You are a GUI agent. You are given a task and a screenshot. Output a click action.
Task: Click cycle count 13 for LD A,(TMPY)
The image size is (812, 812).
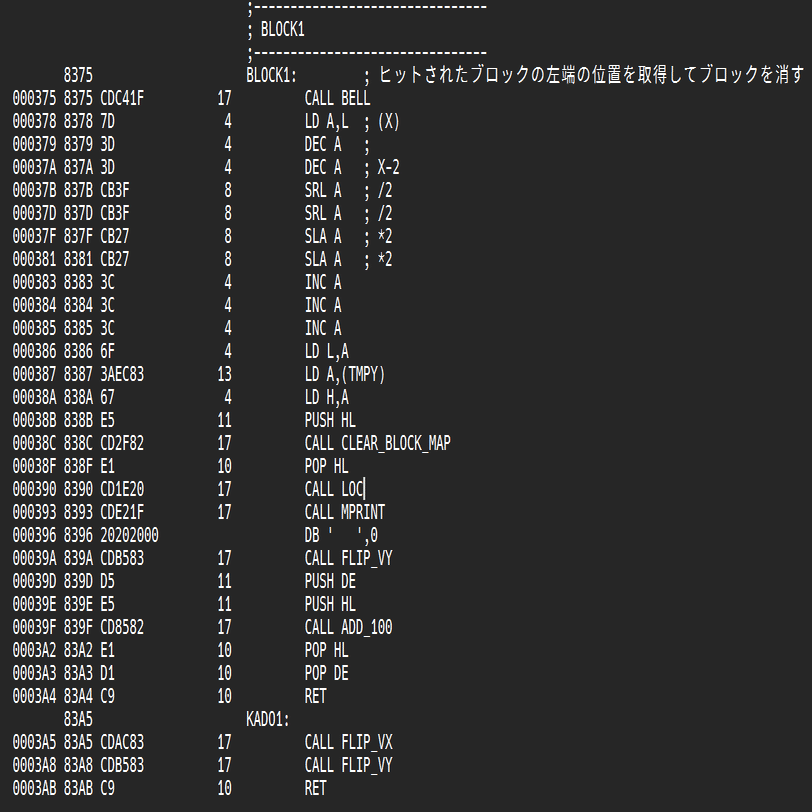click(224, 374)
